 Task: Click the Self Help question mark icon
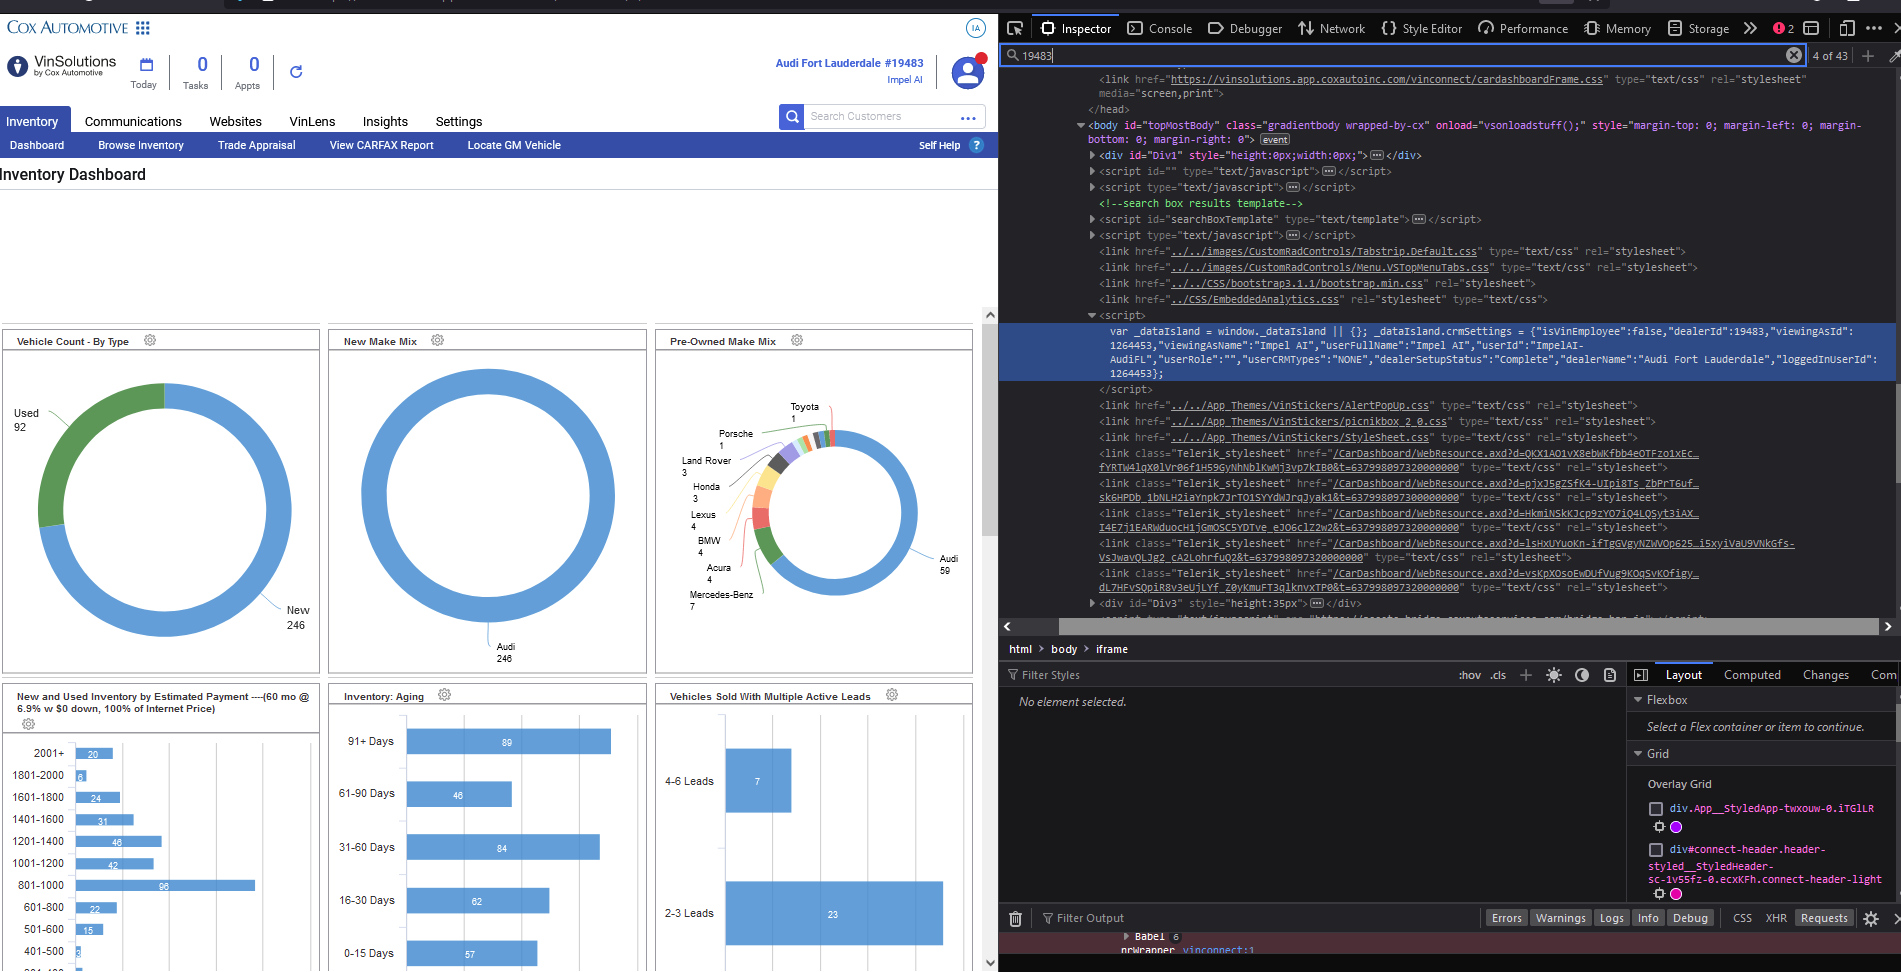pyautogui.click(x=977, y=145)
